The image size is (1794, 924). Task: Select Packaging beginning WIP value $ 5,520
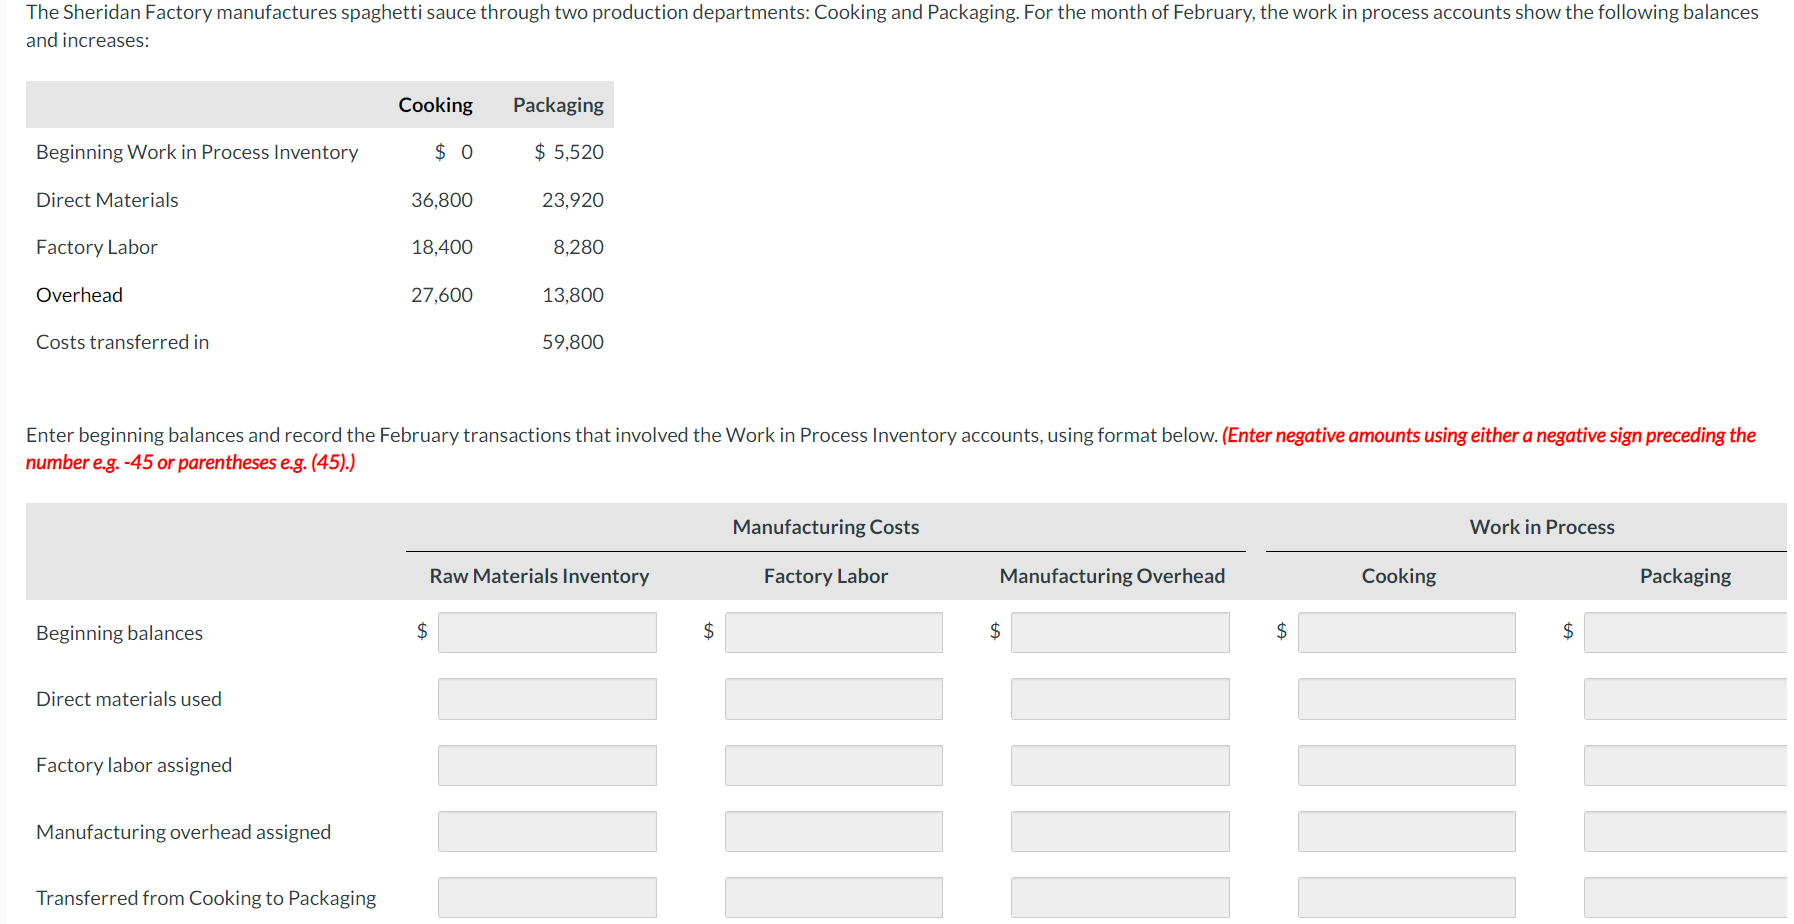(x=569, y=152)
